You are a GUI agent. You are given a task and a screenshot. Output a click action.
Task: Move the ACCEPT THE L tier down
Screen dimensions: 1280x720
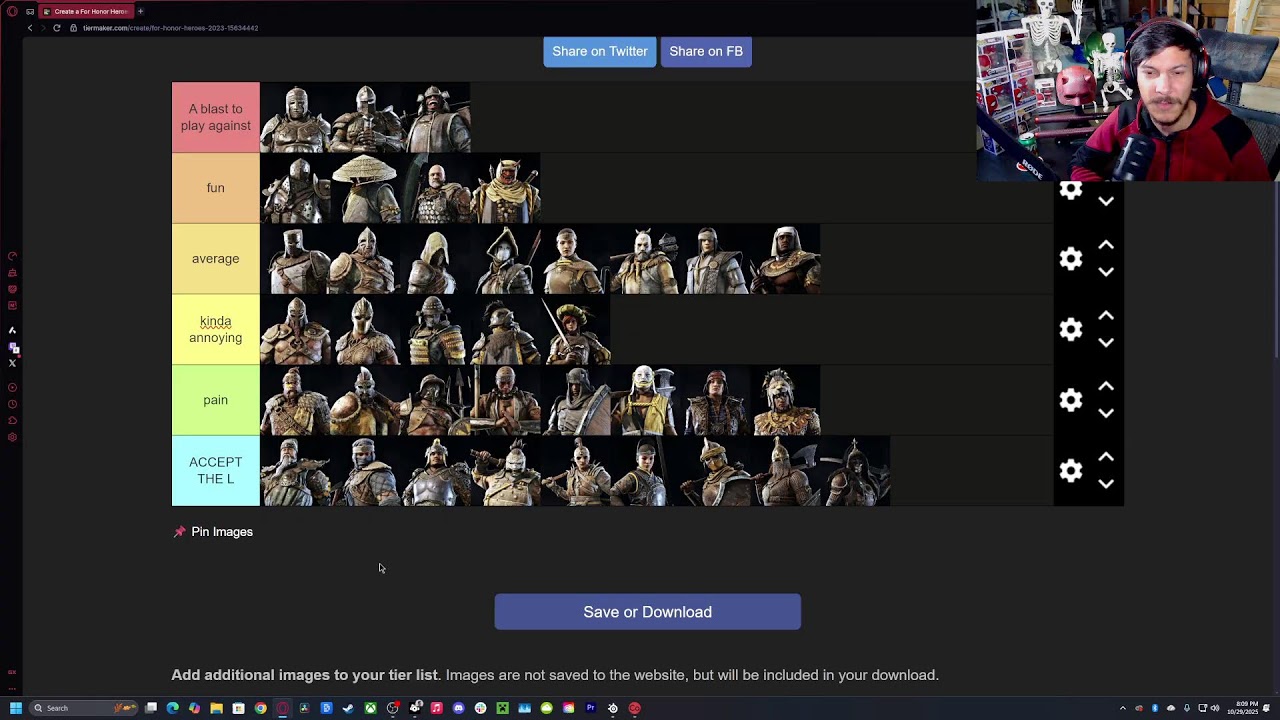tap(1106, 484)
